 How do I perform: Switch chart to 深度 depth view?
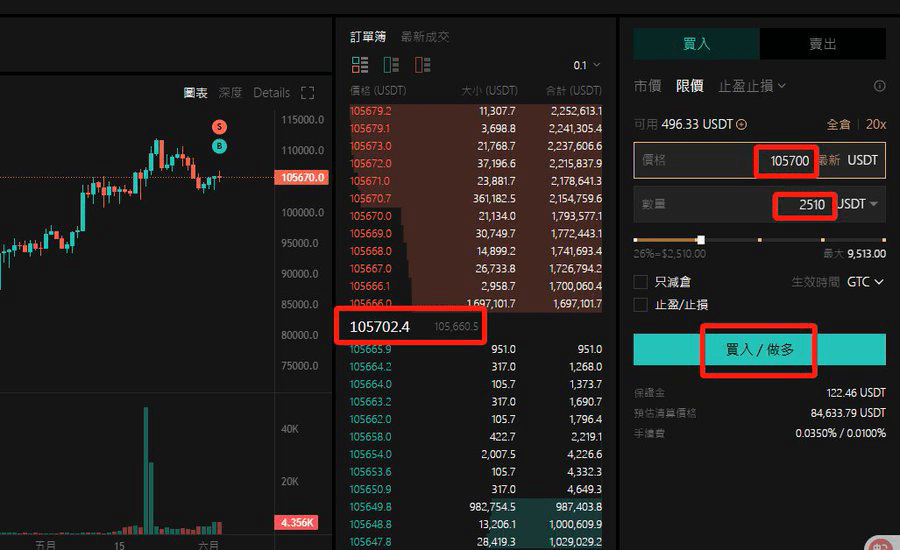tap(230, 93)
